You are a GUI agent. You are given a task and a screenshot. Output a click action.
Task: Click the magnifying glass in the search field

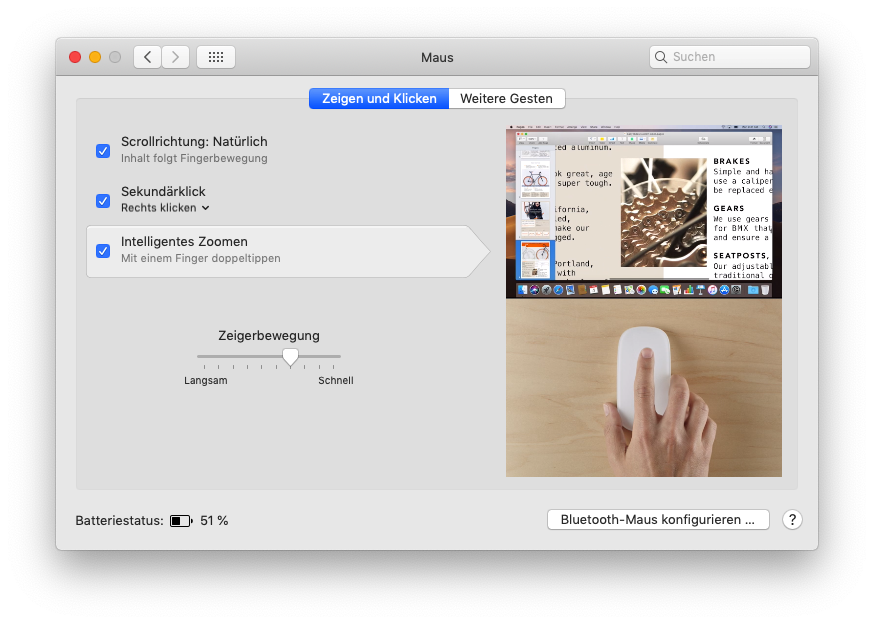[x=662, y=57]
